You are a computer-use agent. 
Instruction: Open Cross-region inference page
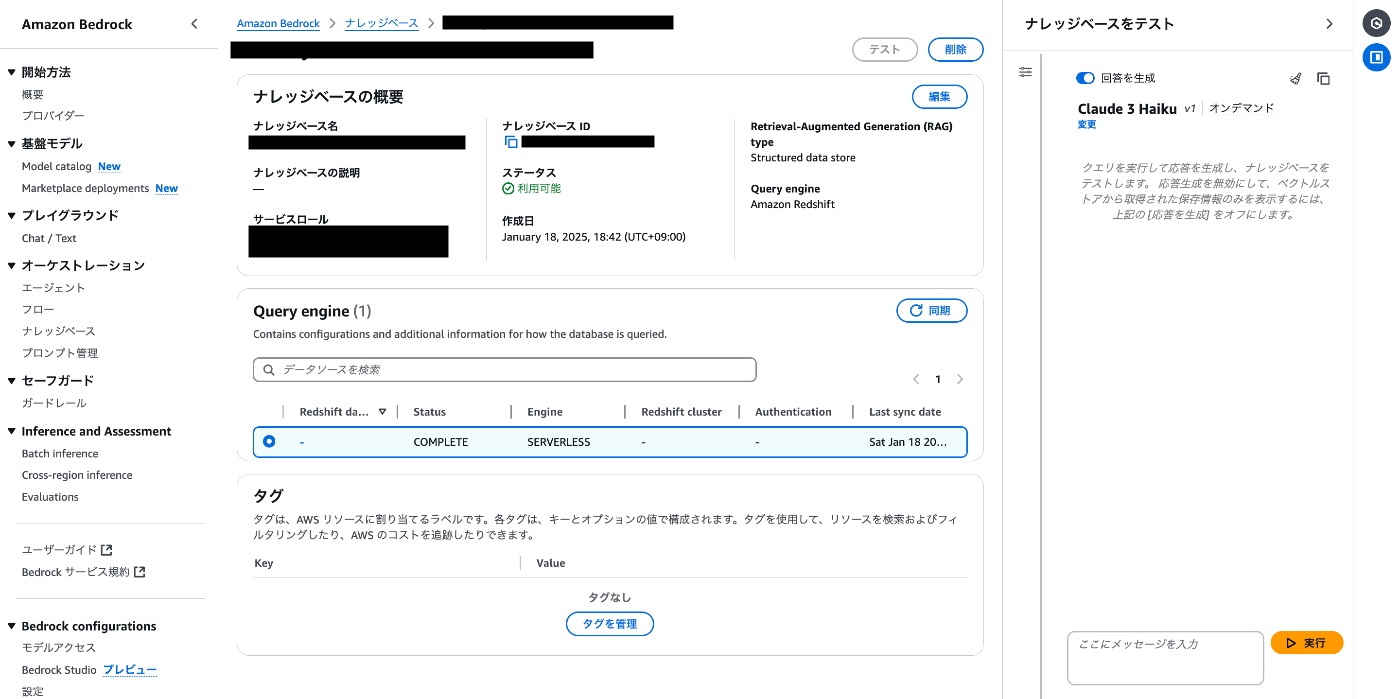click(77, 475)
